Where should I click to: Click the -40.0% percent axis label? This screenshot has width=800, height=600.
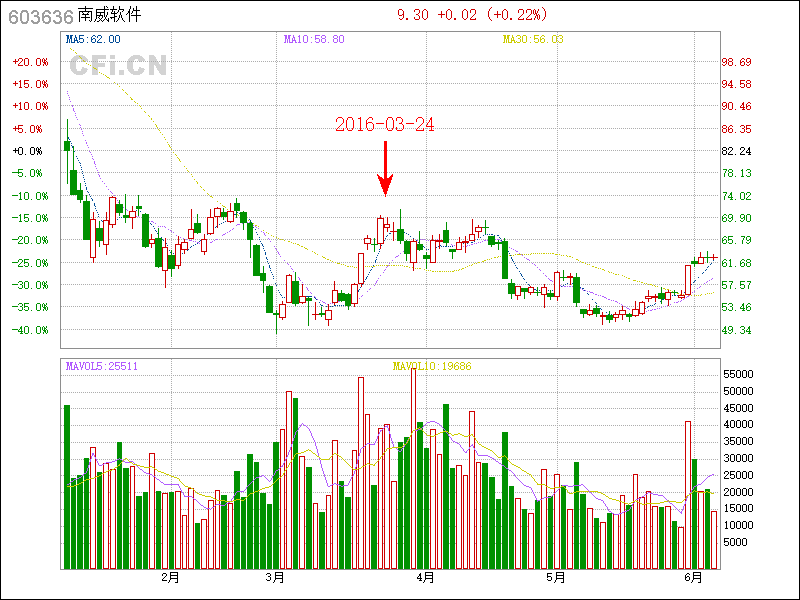28,330
